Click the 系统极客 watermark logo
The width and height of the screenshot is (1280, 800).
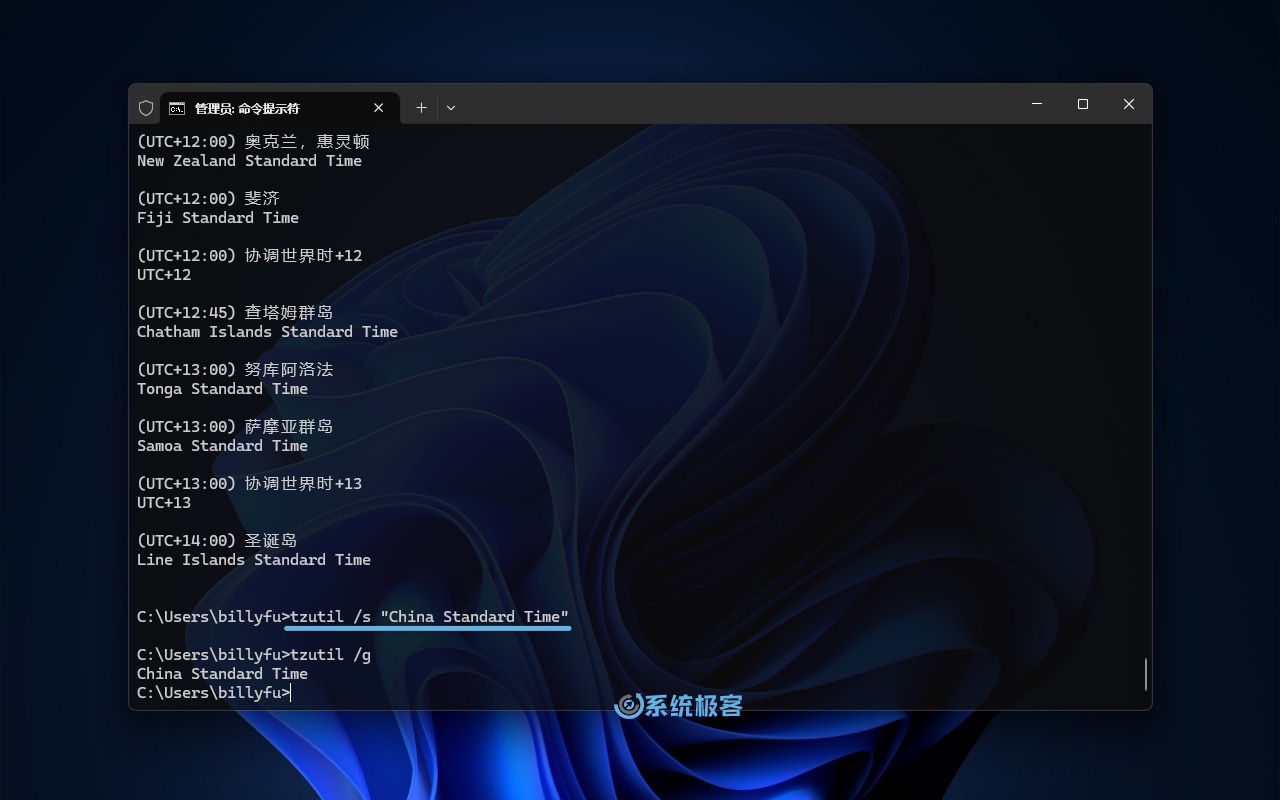679,706
